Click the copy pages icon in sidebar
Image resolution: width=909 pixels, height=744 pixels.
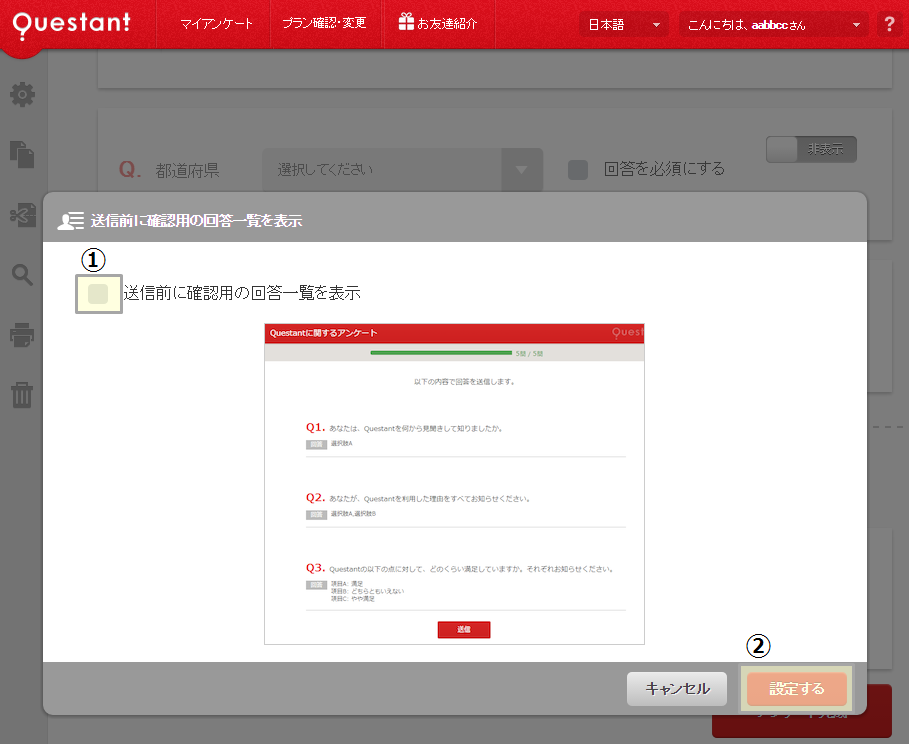(x=23, y=154)
